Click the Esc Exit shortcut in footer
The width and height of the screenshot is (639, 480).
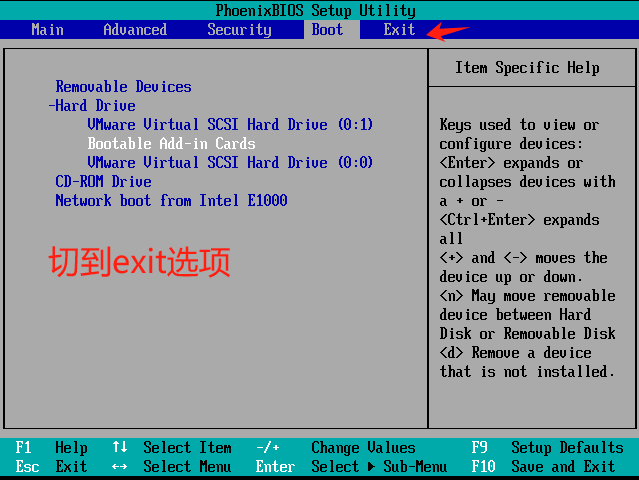(52, 467)
